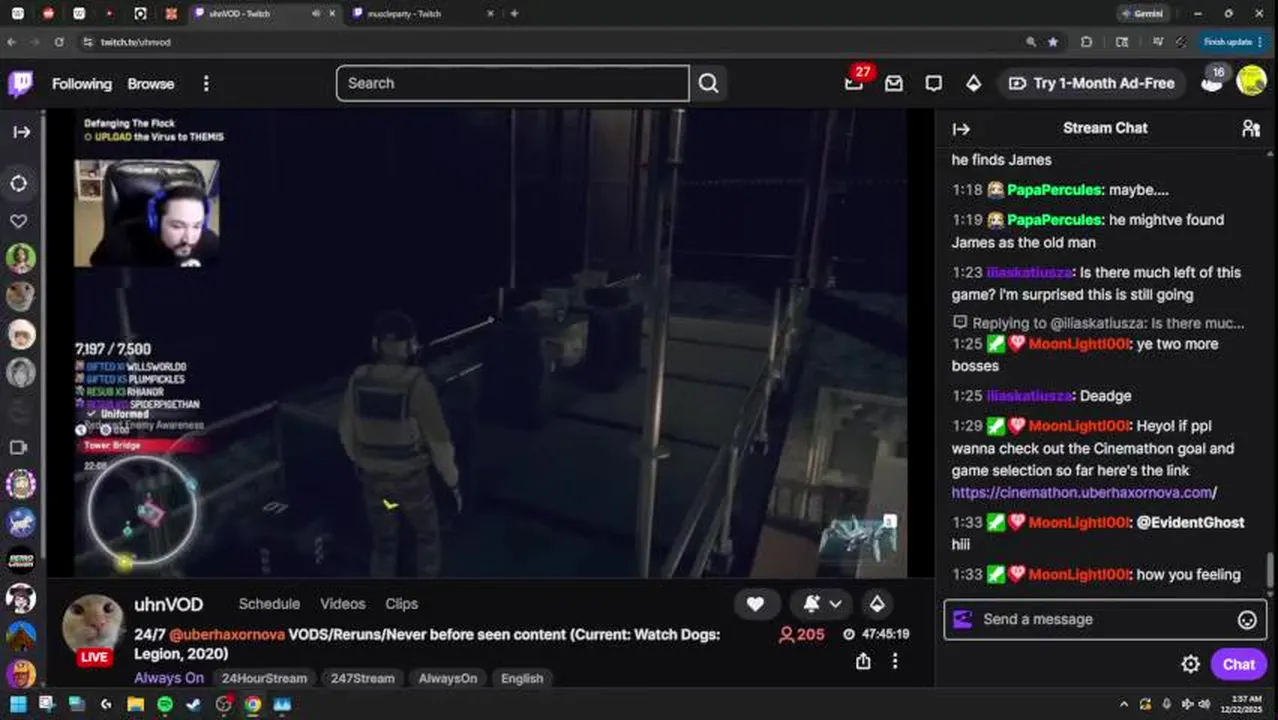
Task: Open the Twitch home logo
Action: click(x=20, y=83)
